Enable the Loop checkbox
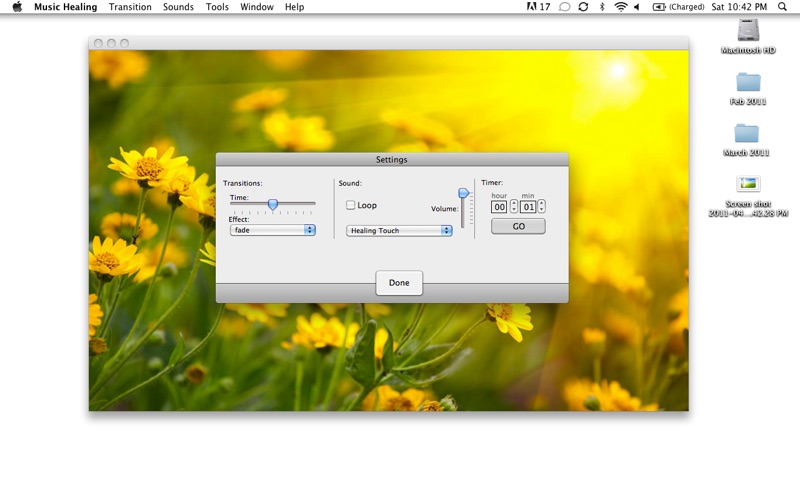Screen dimensions: 800x500 (x=351, y=205)
